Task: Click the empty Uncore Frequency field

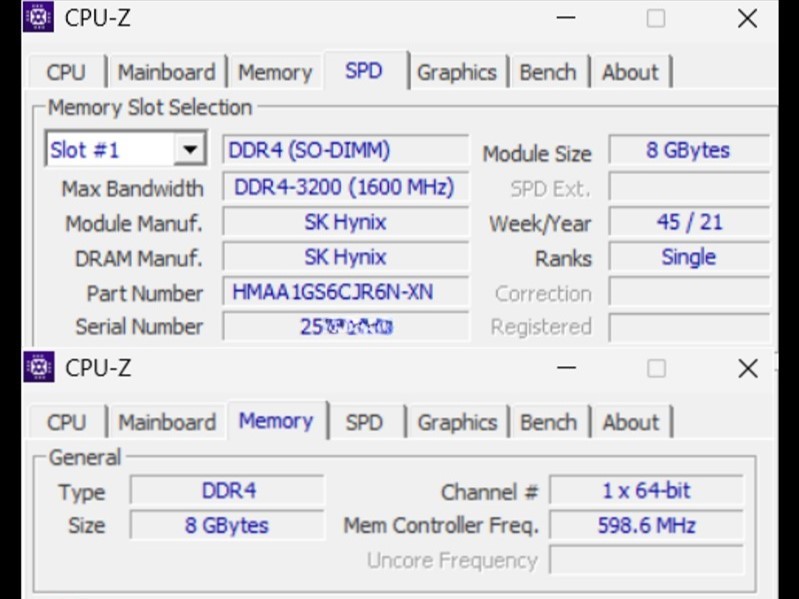Action: tap(646, 560)
